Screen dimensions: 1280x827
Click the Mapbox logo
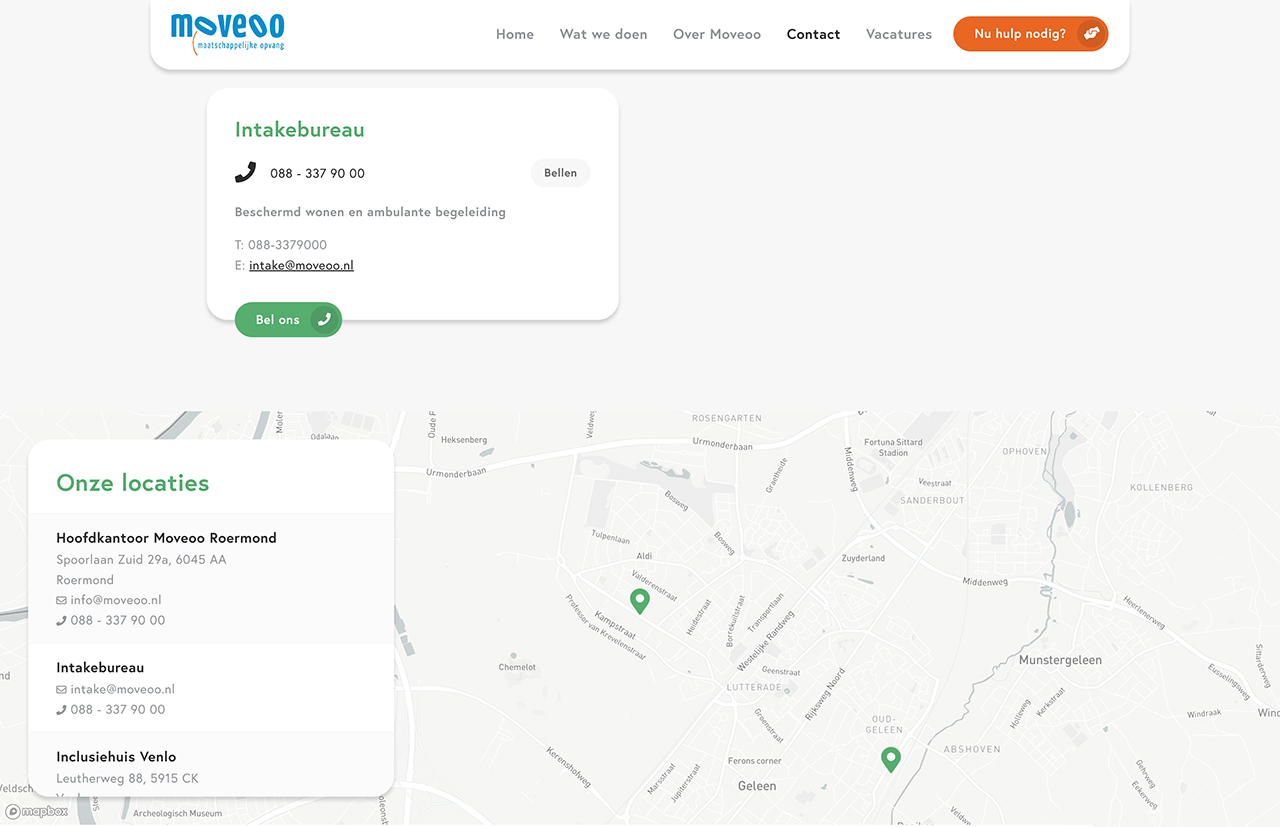tap(37, 811)
